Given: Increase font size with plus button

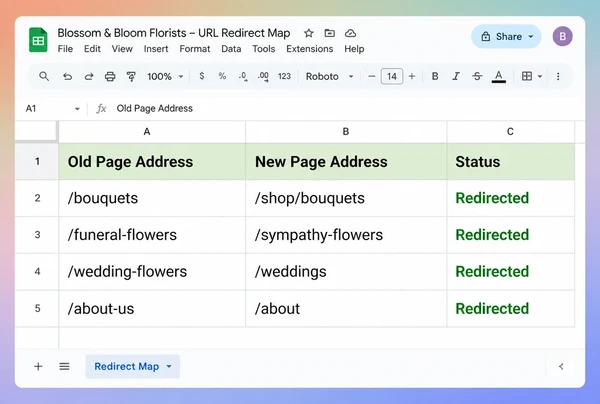Looking at the screenshot, I should (412, 77).
